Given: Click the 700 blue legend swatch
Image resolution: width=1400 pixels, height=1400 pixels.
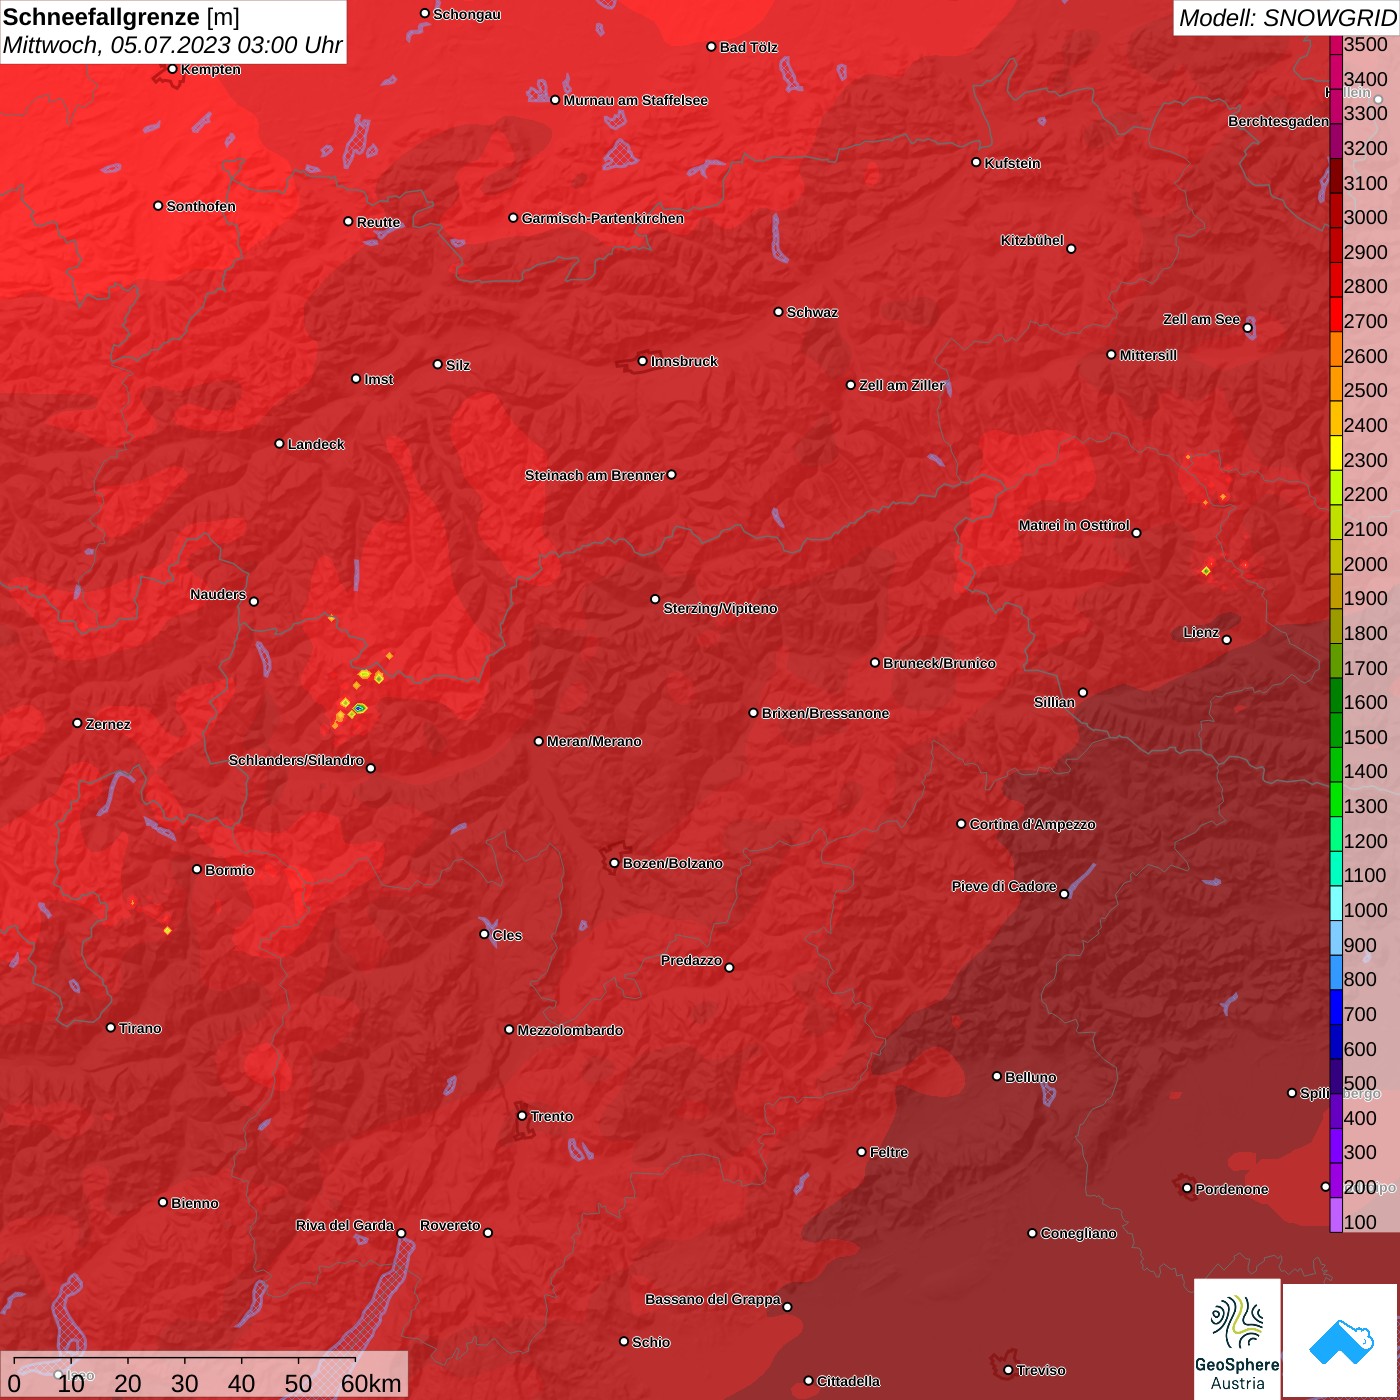Looking at the screenshot, I should [1336, 1007].
